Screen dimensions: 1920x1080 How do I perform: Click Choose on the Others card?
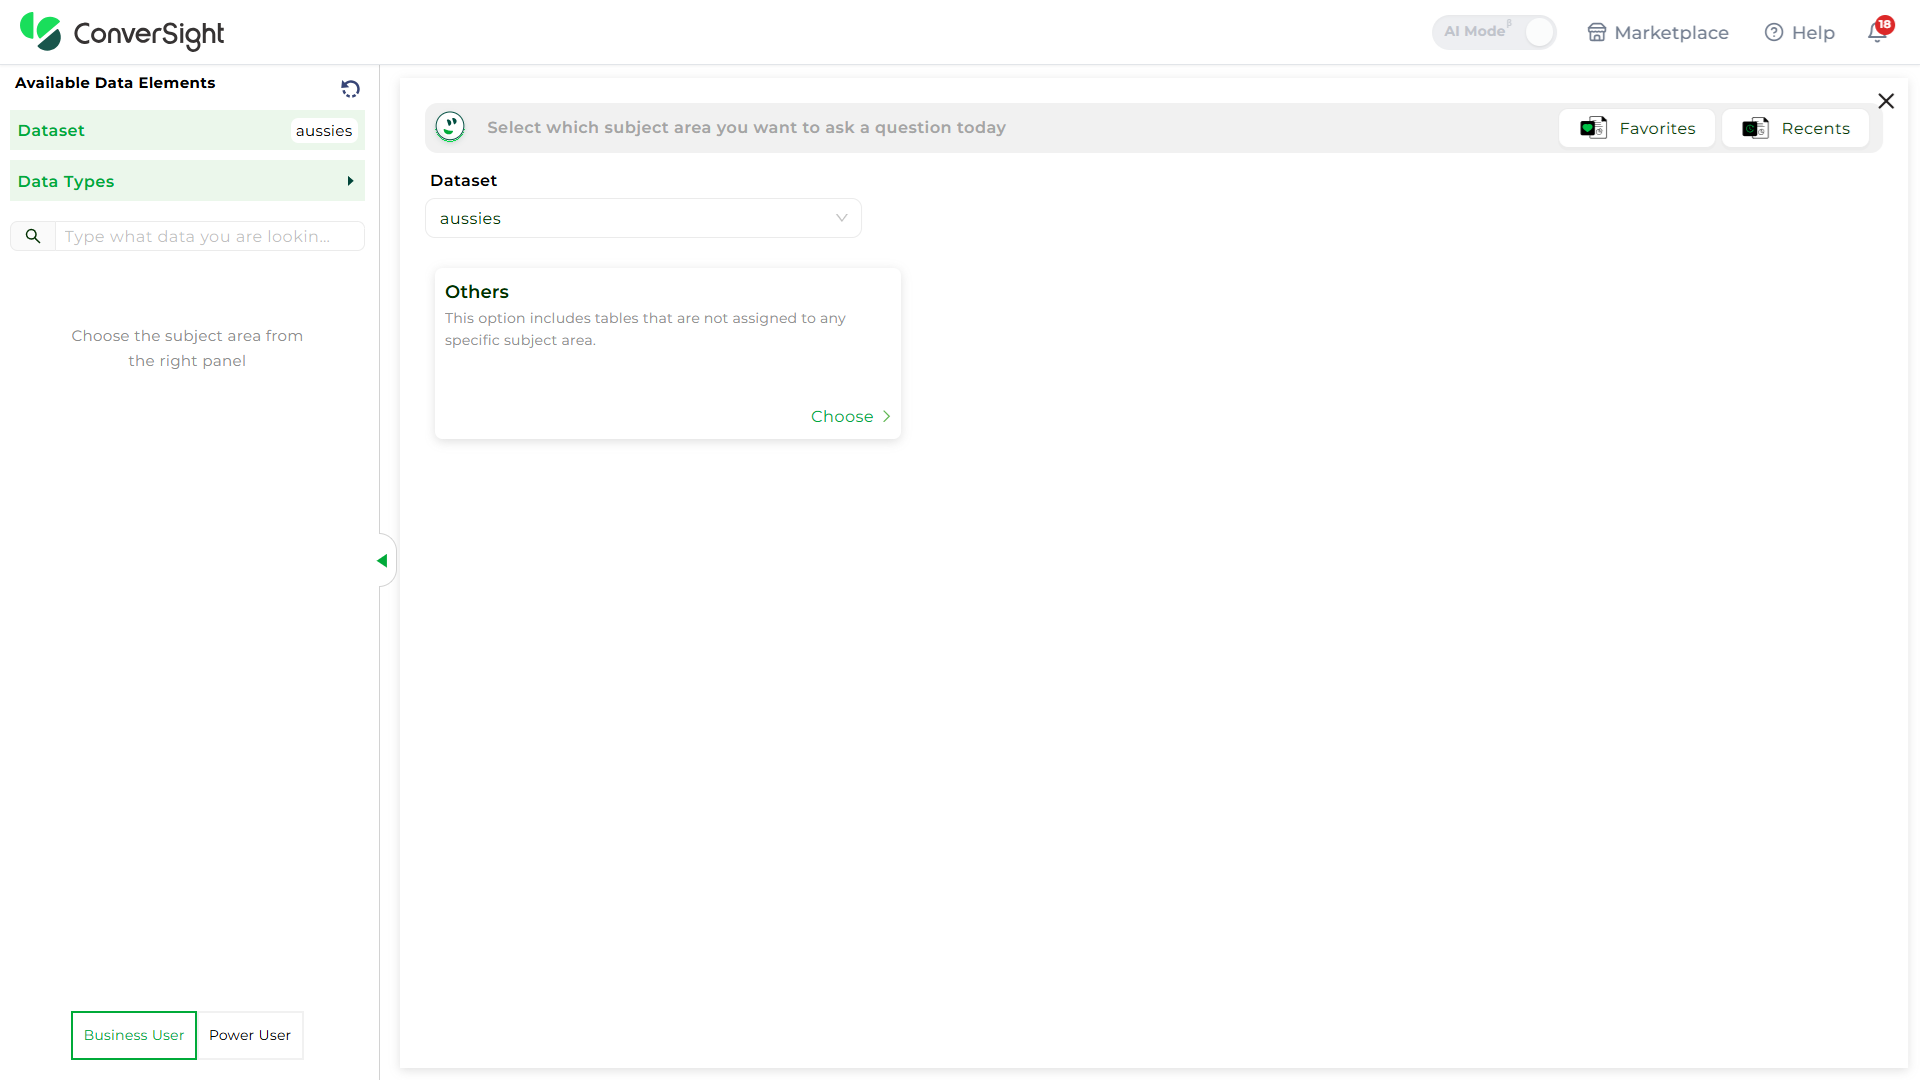tap(850, 416)
